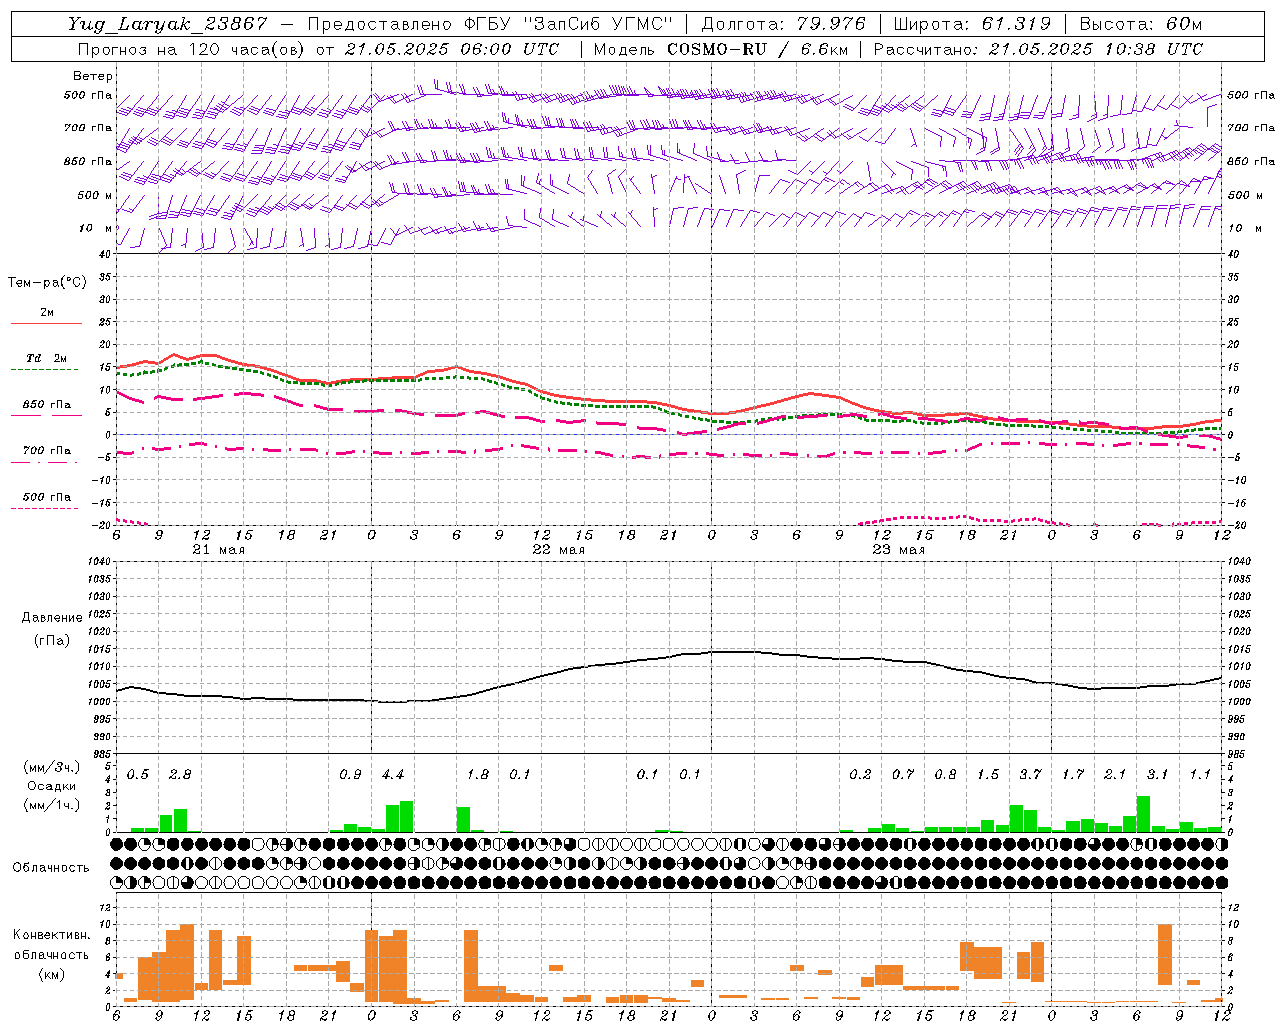The width and height of the screenshot is (1280, 1024).
Task: Click the 3.1 three-hour precipitation value
Action: point(1158,775)
